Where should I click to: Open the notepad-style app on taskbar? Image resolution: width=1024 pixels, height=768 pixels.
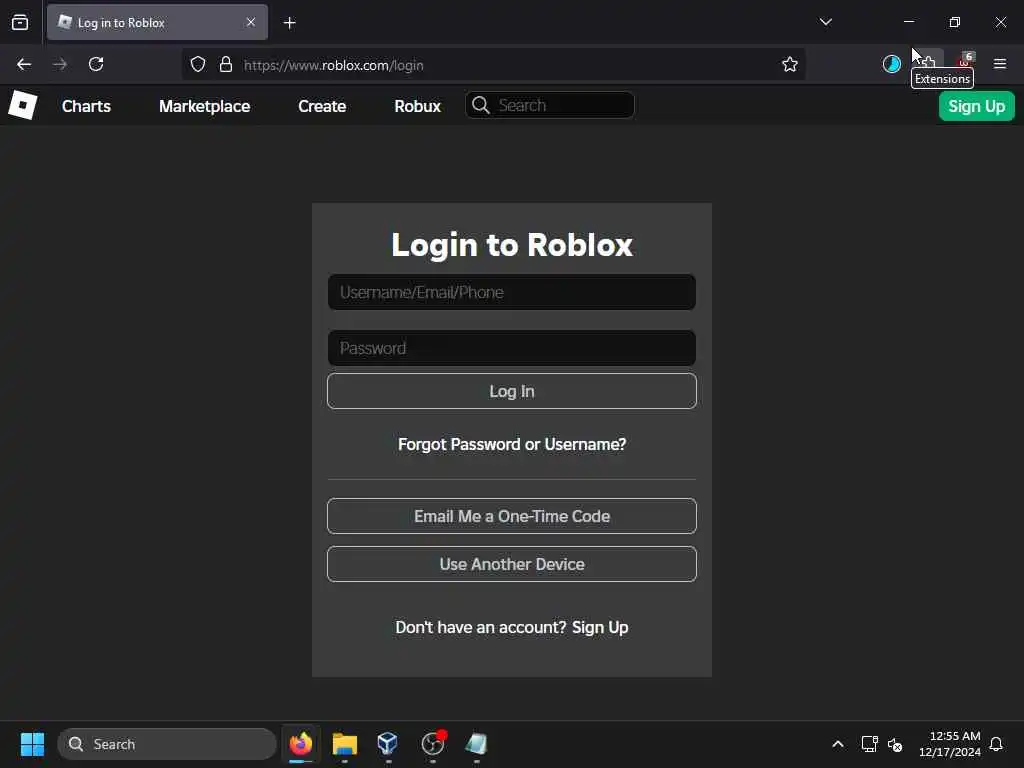tap(477, 744)
